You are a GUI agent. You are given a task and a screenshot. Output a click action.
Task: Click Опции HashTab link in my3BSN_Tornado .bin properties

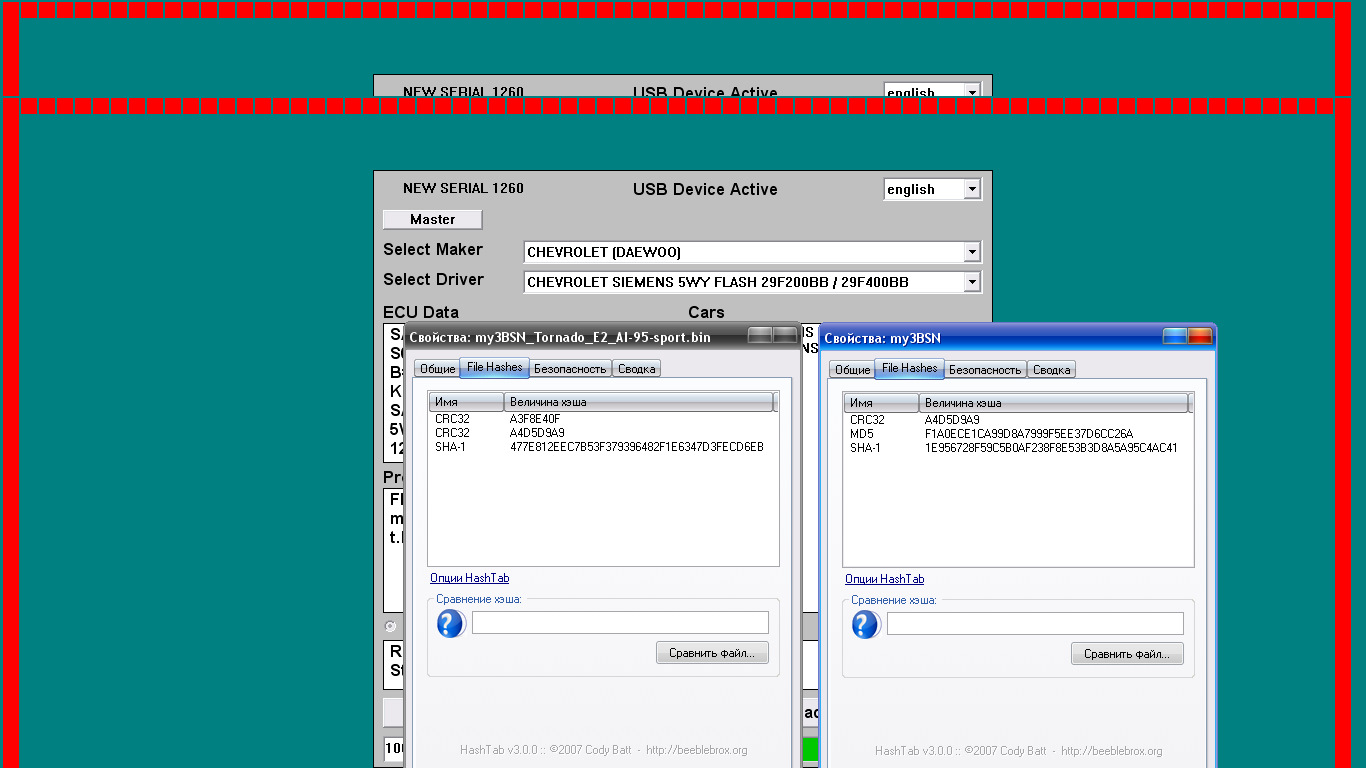click(470, 578)
